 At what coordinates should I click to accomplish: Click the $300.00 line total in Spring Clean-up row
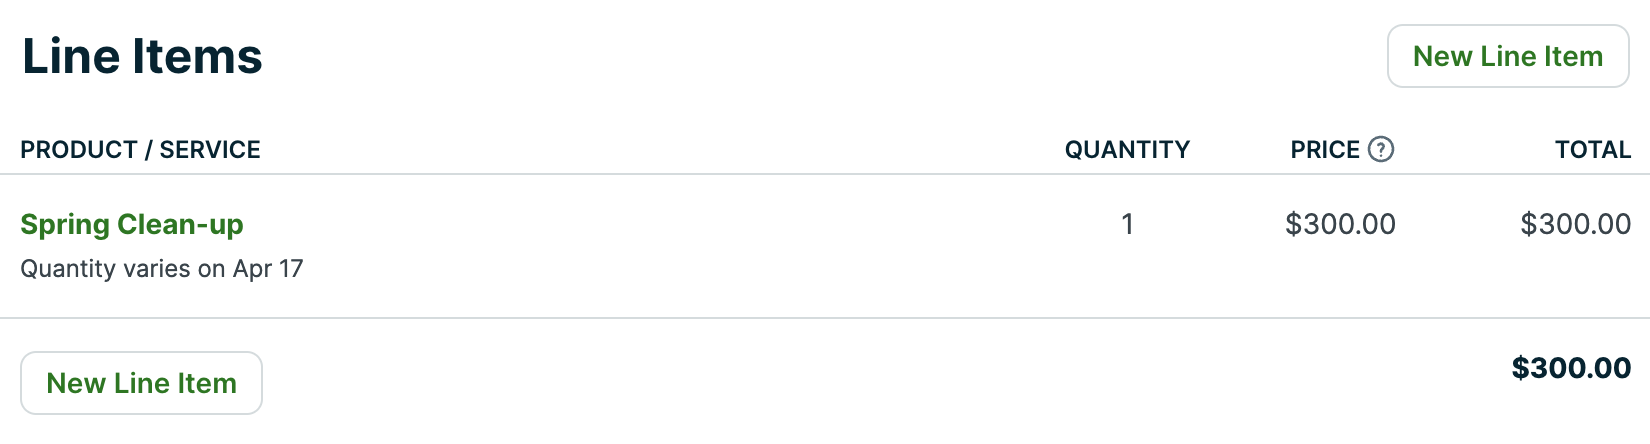[x=1575, y=224]
